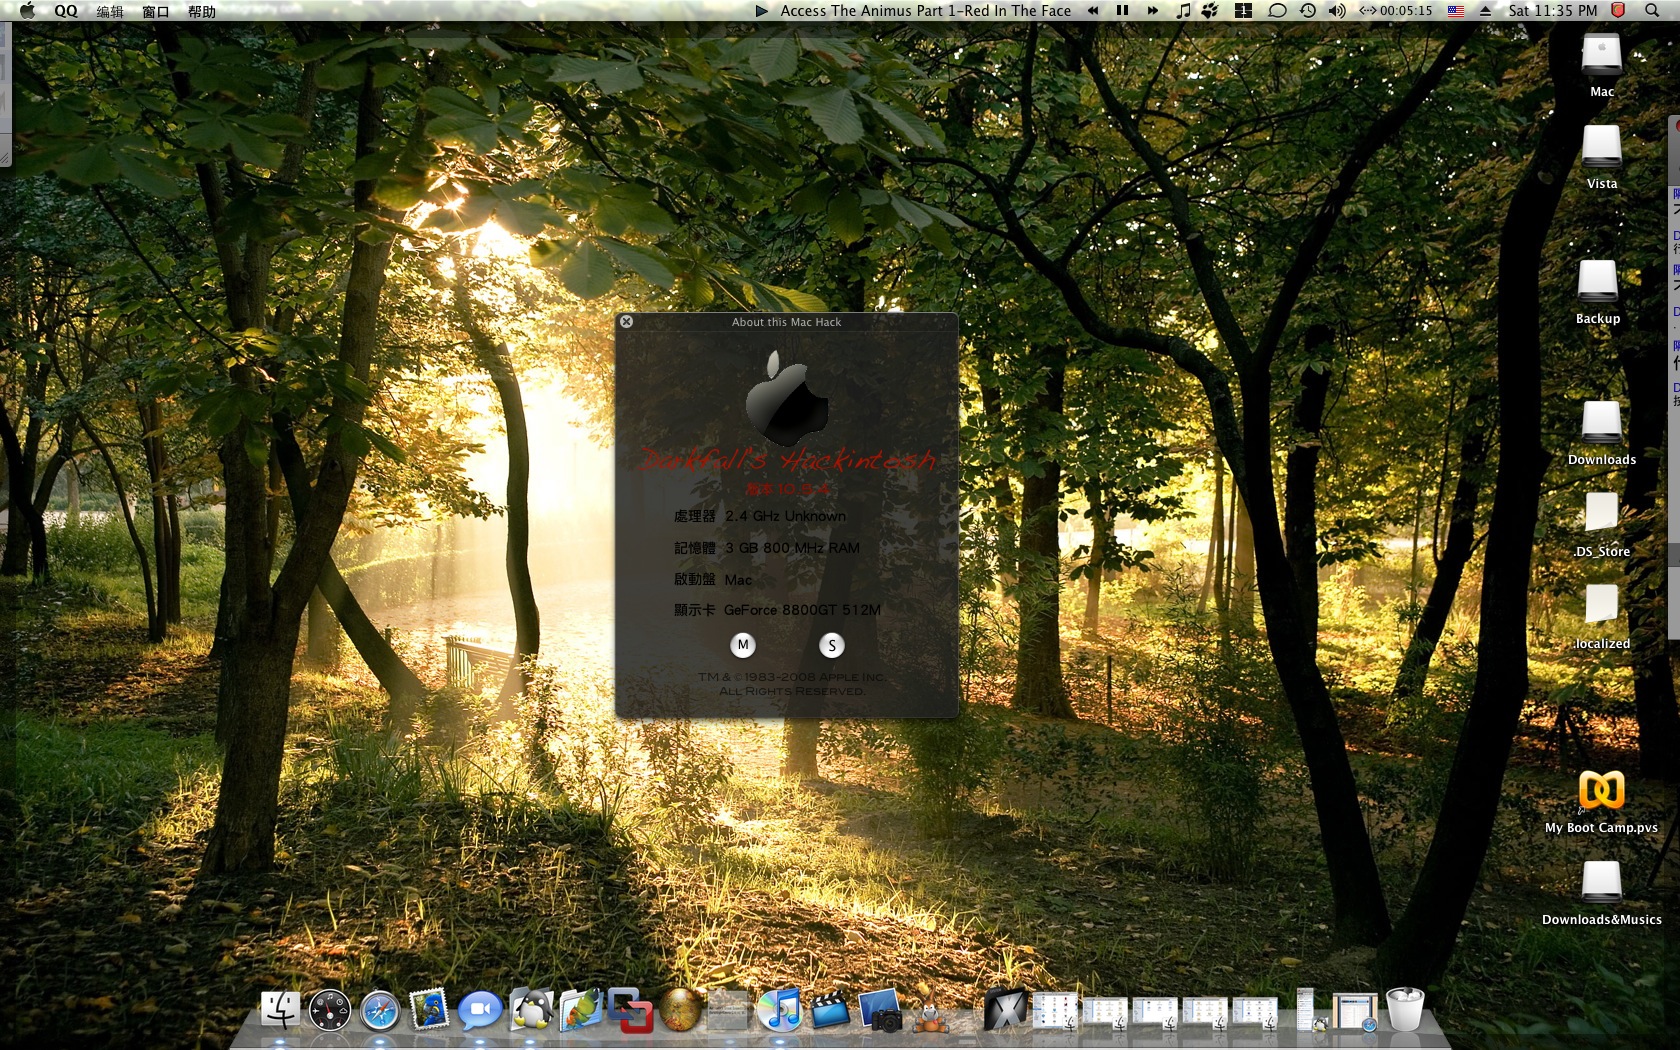
Task: Open the 编辑 menu
Action: (x=110, y=11)
